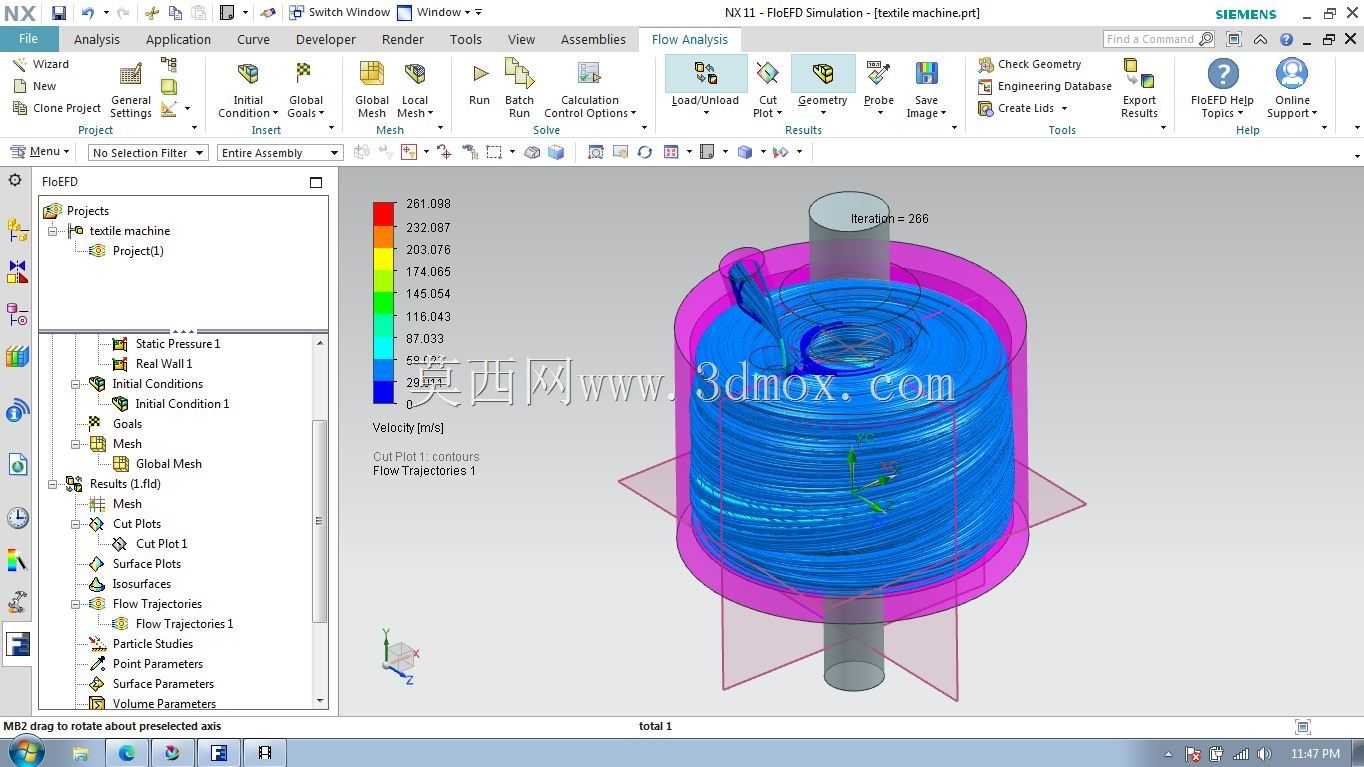Image resolution: width=1364 pixels, height=767 pixels.
Task: Click the undo arrow icon
Action: (88, 13)
